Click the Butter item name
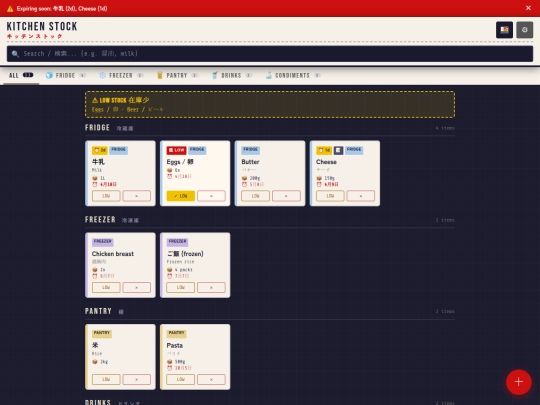Viewport: 540px width, 405px height. (250, 162)
